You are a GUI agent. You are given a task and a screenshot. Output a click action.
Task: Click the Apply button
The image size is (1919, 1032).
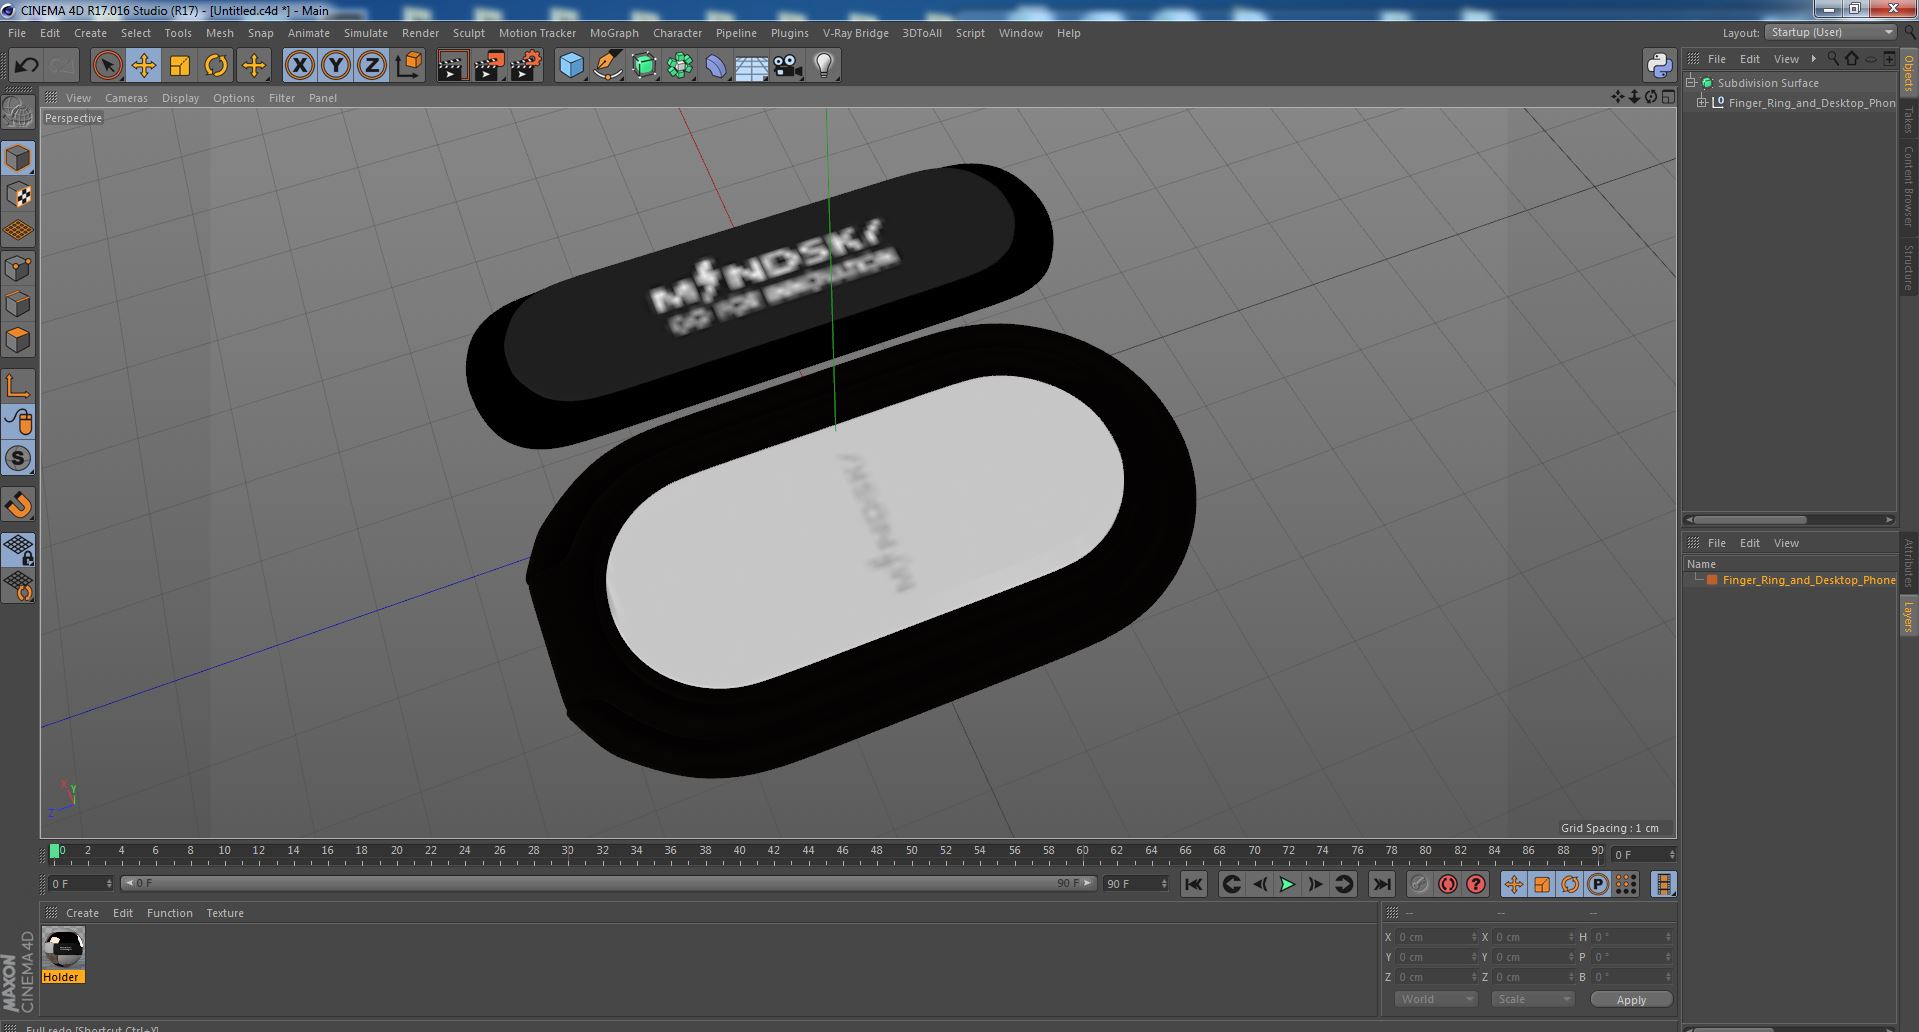(1631, 999)
